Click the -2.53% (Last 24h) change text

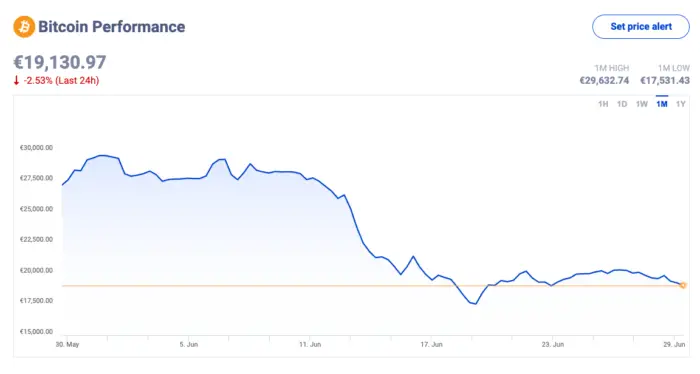click(x=61, y=81)
